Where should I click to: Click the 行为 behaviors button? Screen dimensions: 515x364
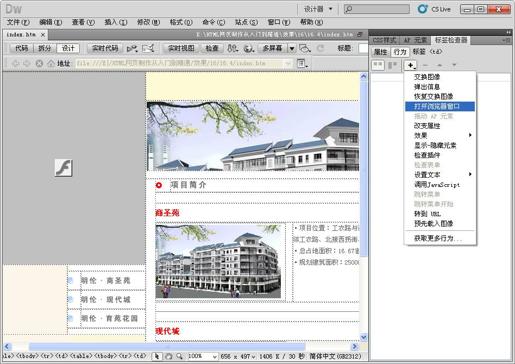point(400,52)
